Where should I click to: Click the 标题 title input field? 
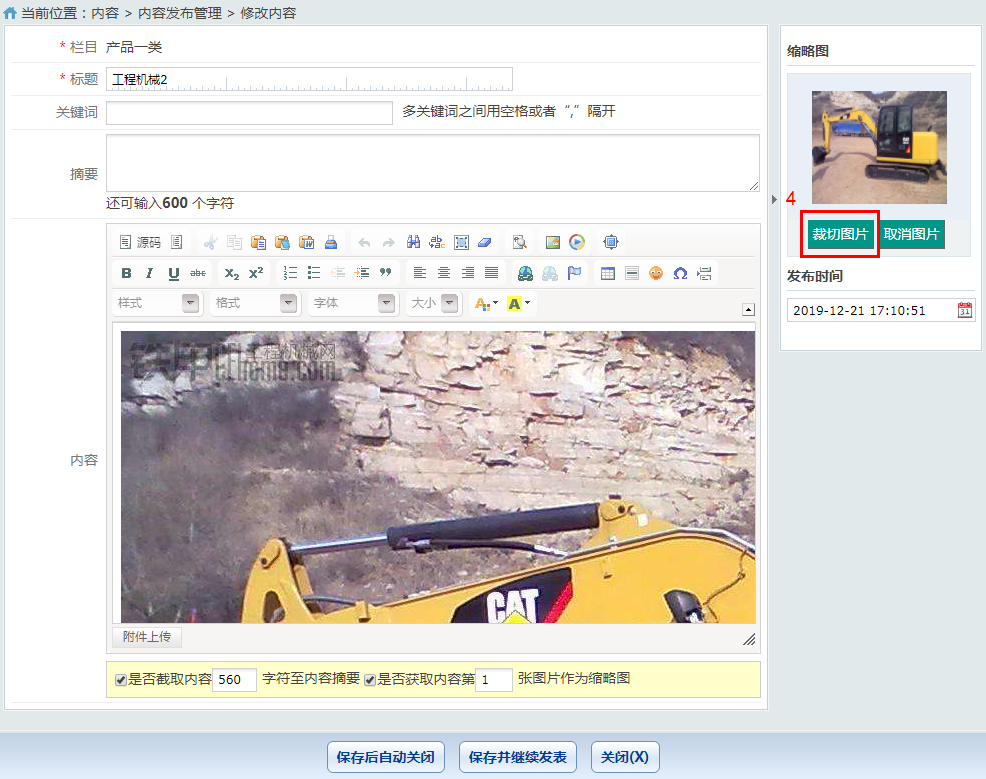(x=309, y=79)
